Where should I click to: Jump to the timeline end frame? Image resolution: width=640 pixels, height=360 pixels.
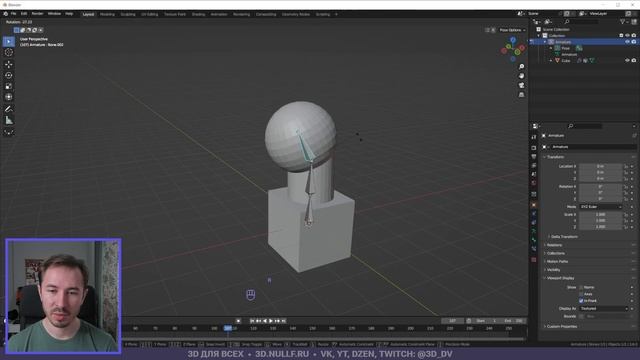coord(284,321)
